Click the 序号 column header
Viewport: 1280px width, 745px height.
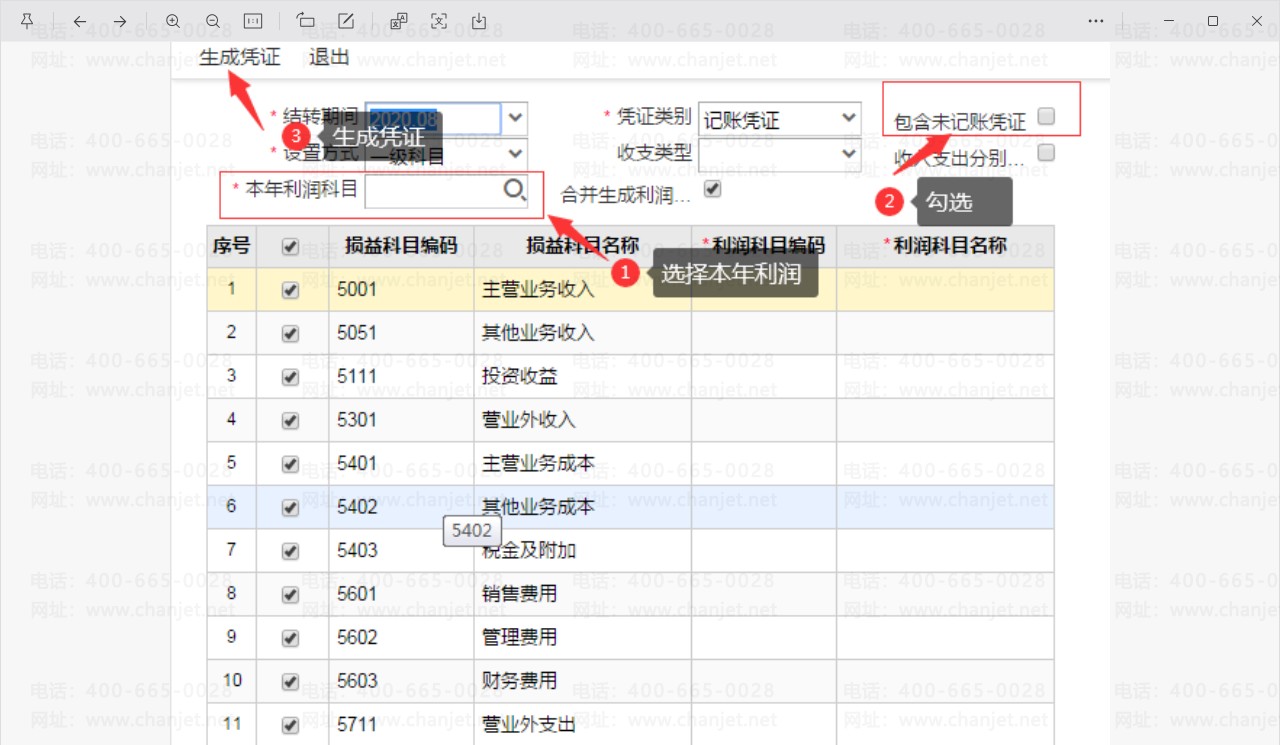(232, 246)
